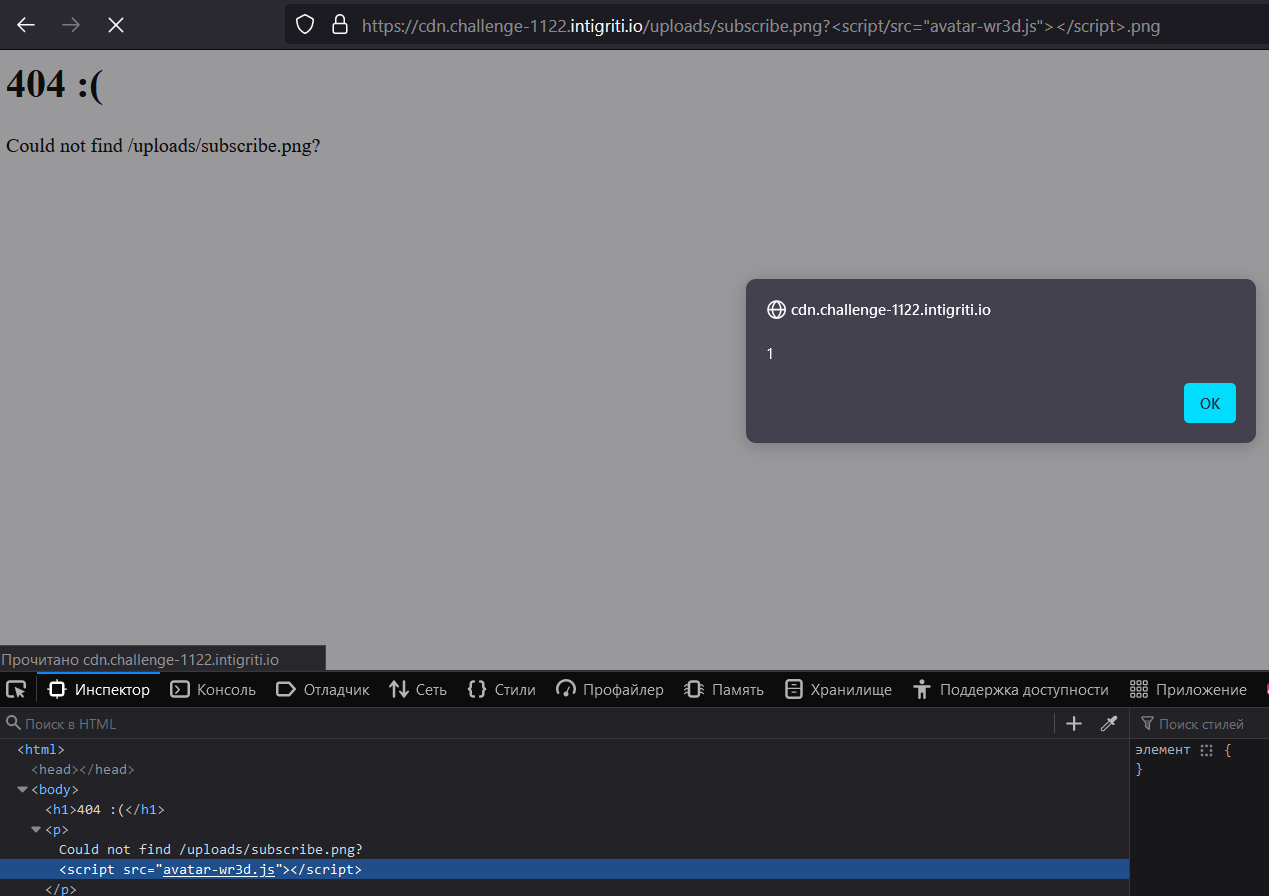Viewport: 1269px width, 896px height.
Task: Select the h1 404 element row
Action: (564, 809)
